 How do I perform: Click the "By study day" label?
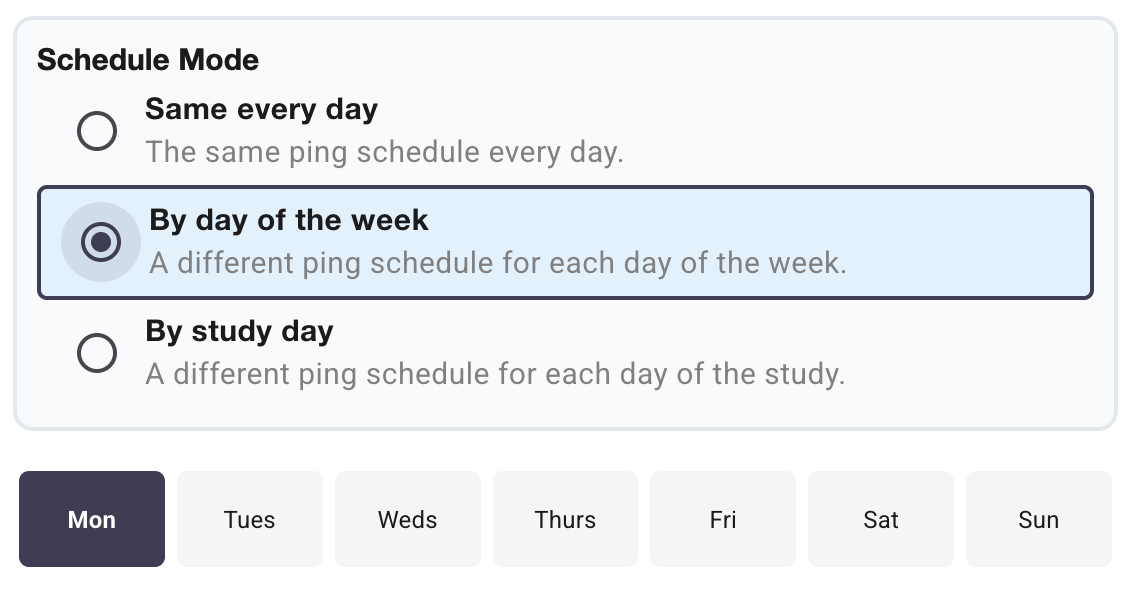click(x=239, y=331)
